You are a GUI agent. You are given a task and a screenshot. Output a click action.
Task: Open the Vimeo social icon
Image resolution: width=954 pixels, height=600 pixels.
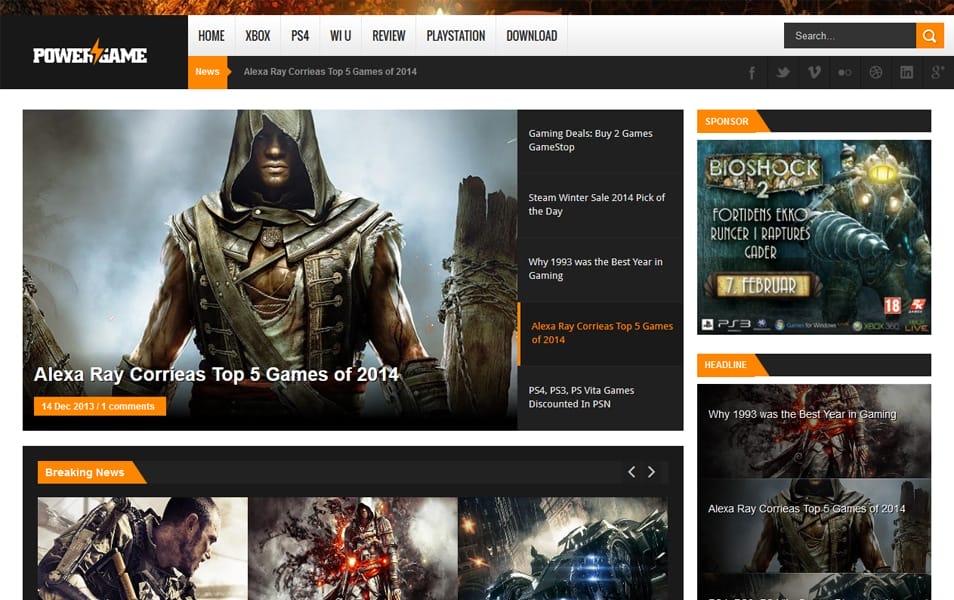coord(813,72)
